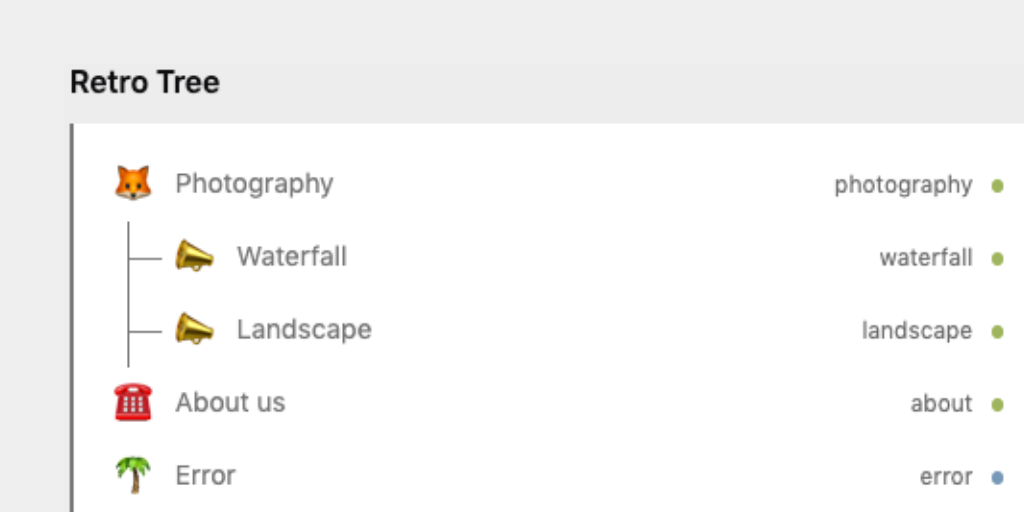Open the Landscape child page

tap(304, 329)
